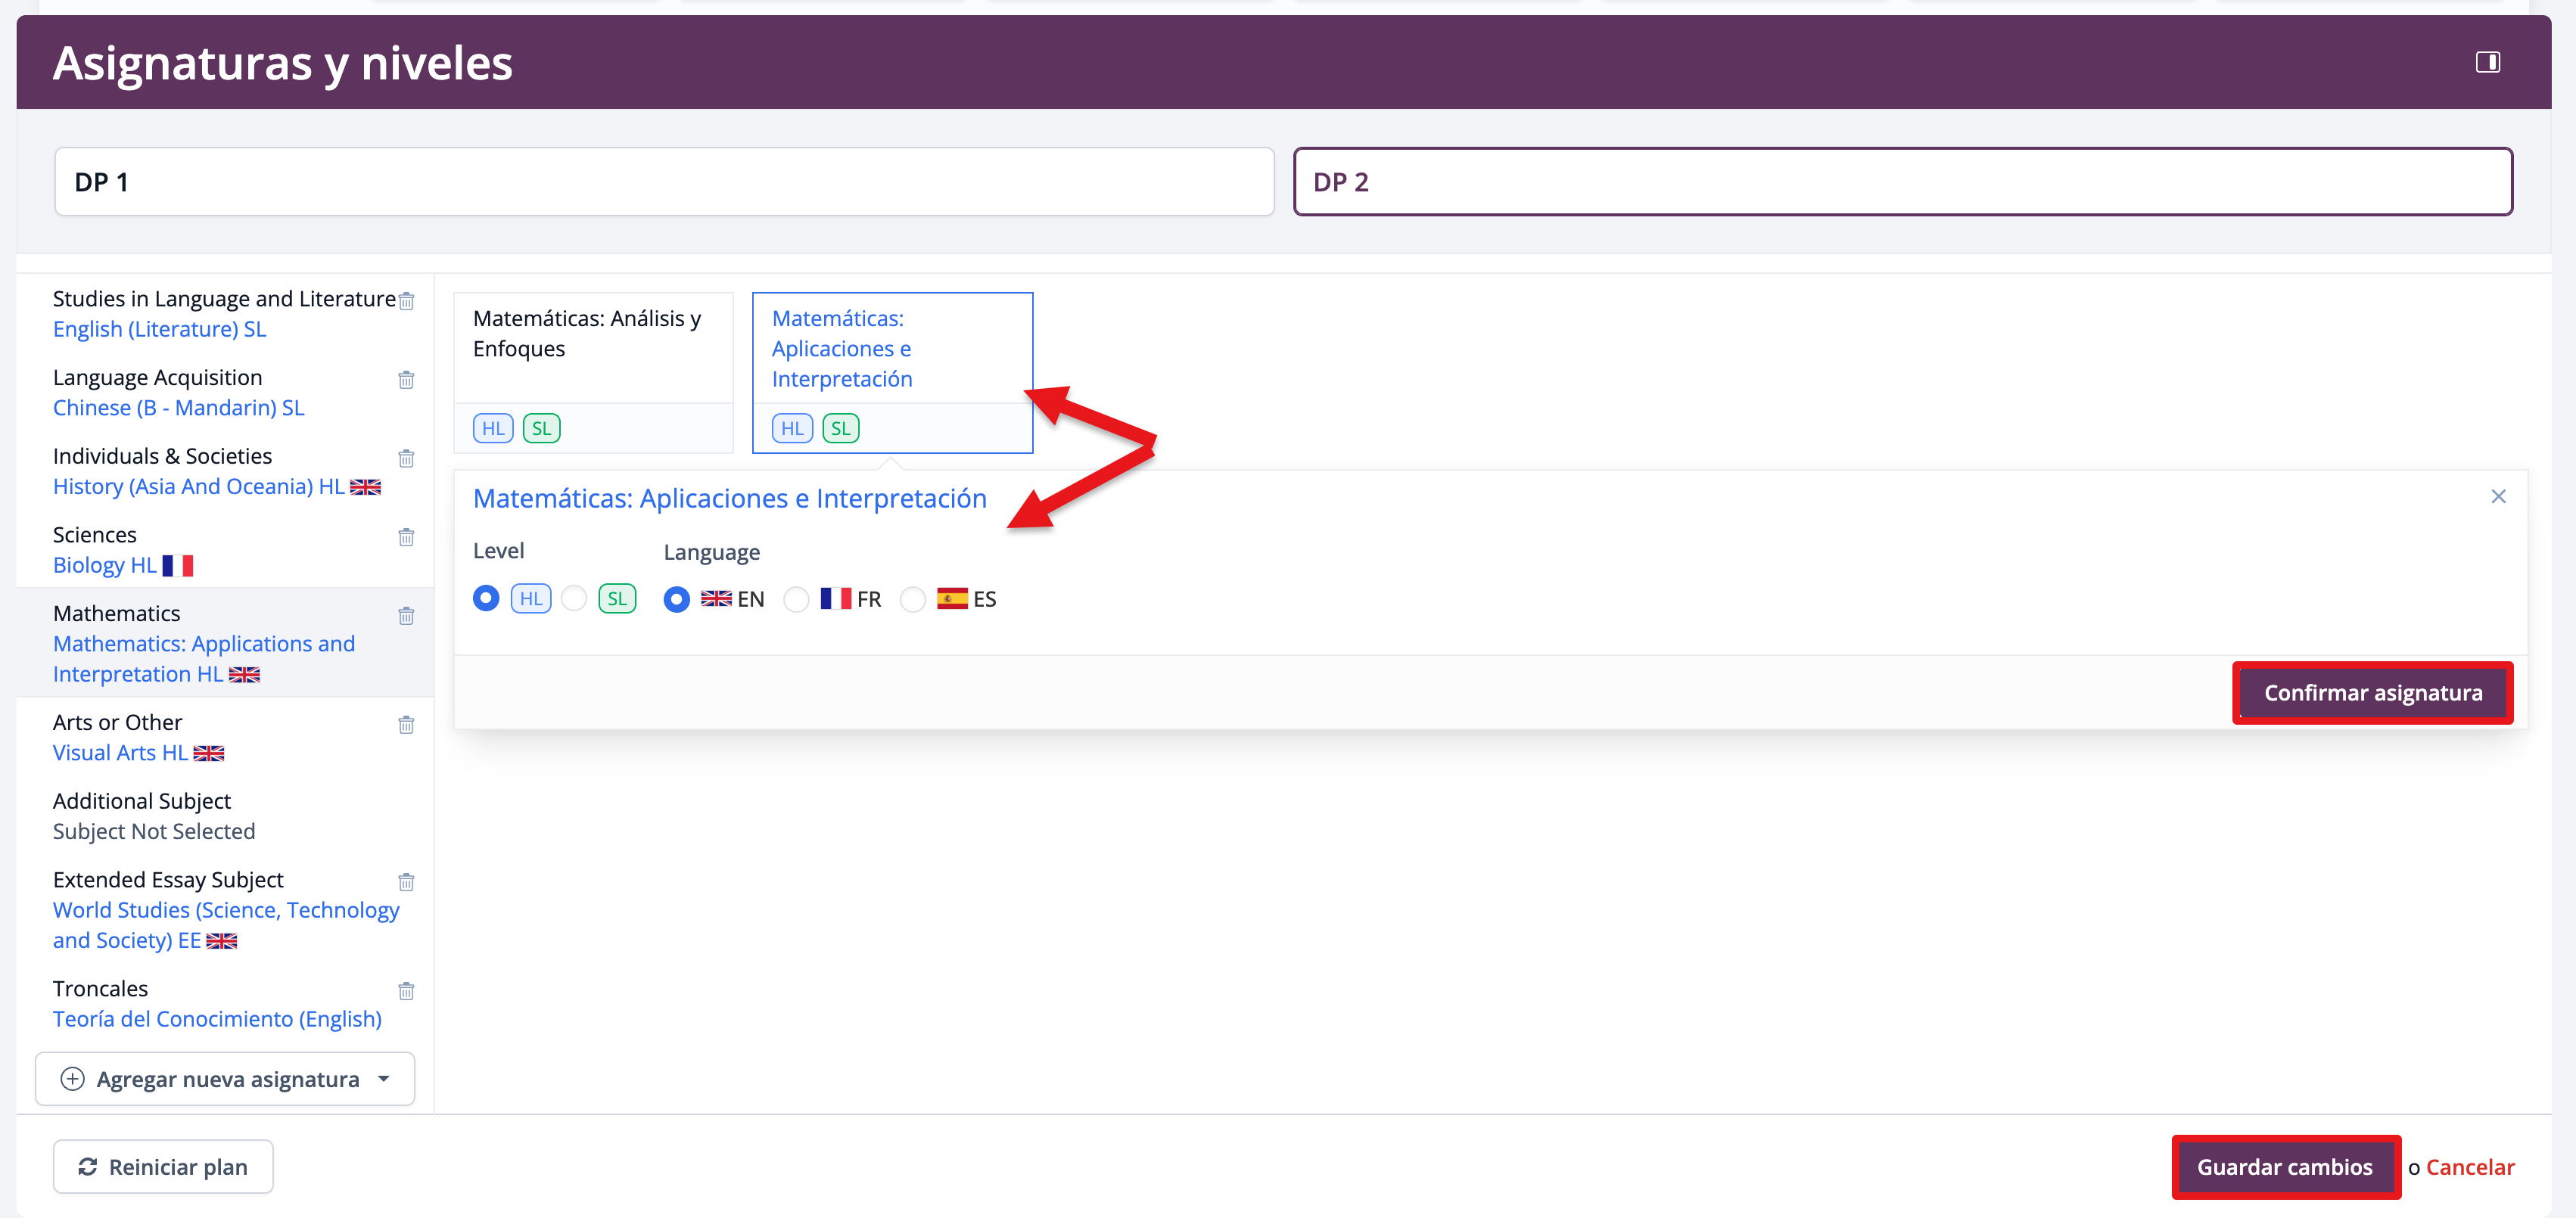This screenshot has width=2576, height=1218.
Task: Select SL level radio button
Action: click(x=574, y=599)
